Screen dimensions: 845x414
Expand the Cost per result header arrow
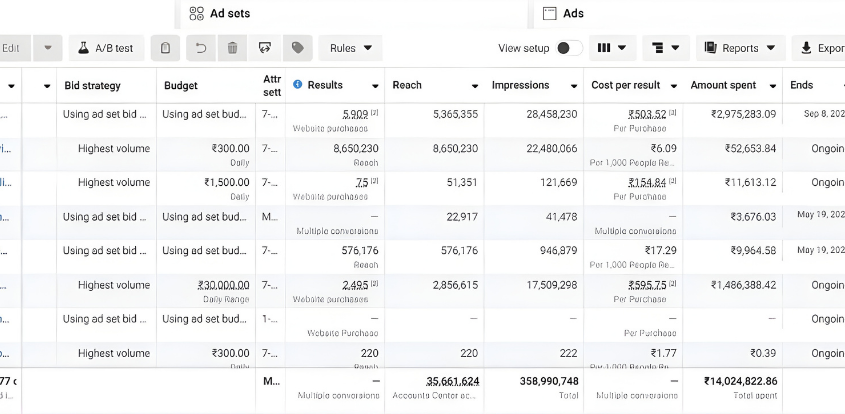[673, 86]
